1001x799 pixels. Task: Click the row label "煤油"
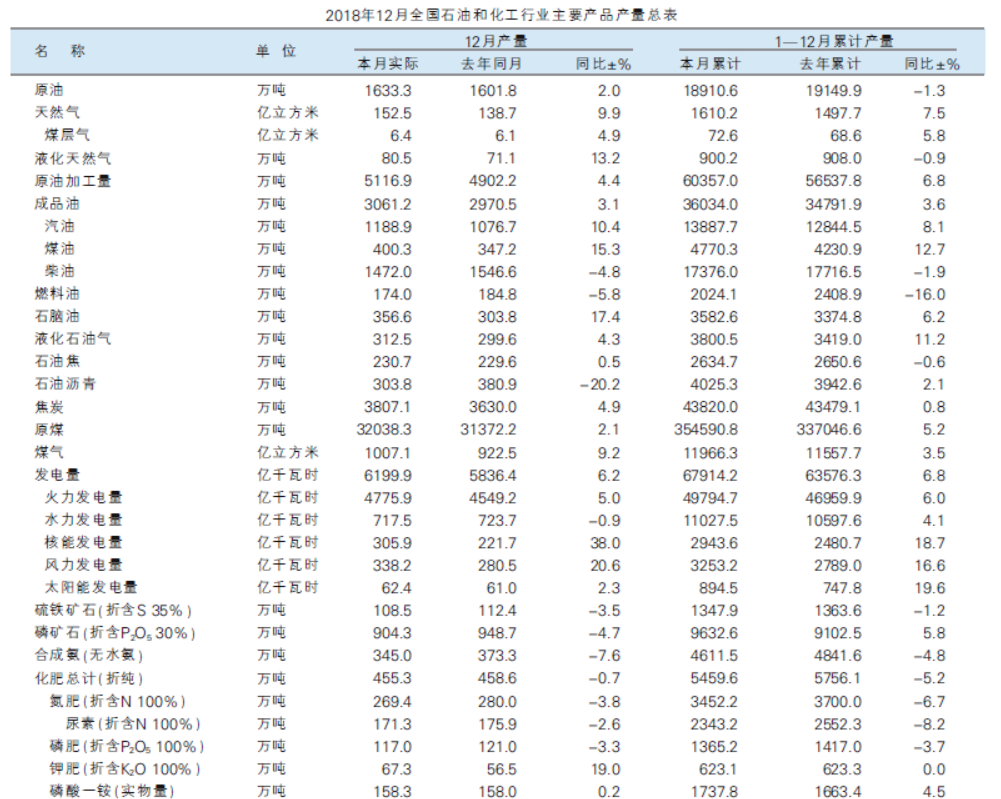[x=59, y=249]
